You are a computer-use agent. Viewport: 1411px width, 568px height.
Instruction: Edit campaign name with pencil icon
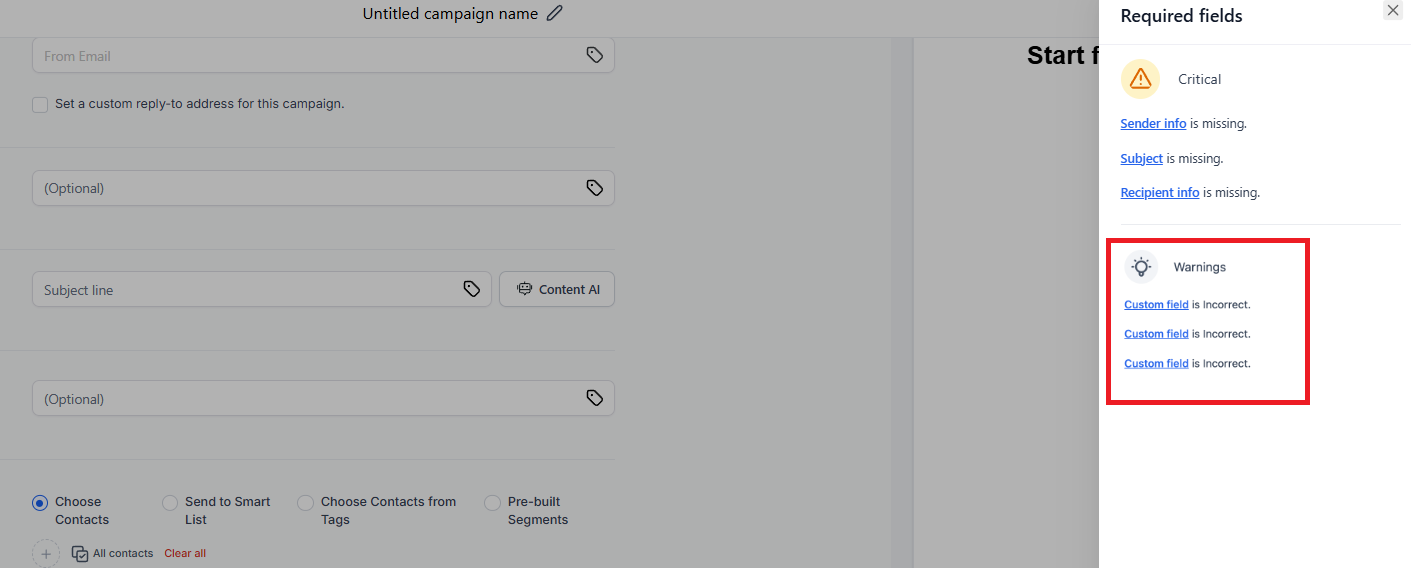pyautogui.click(x=555, y=13)
